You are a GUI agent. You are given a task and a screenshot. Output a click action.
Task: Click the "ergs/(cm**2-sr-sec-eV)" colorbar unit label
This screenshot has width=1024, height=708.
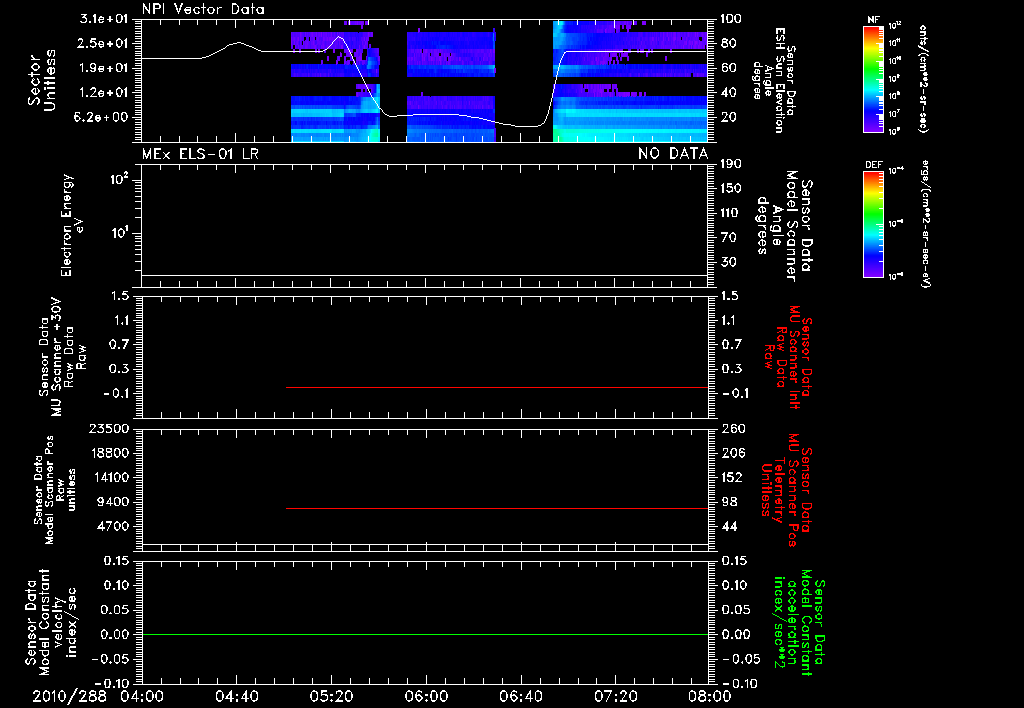[x=925, y=224]
